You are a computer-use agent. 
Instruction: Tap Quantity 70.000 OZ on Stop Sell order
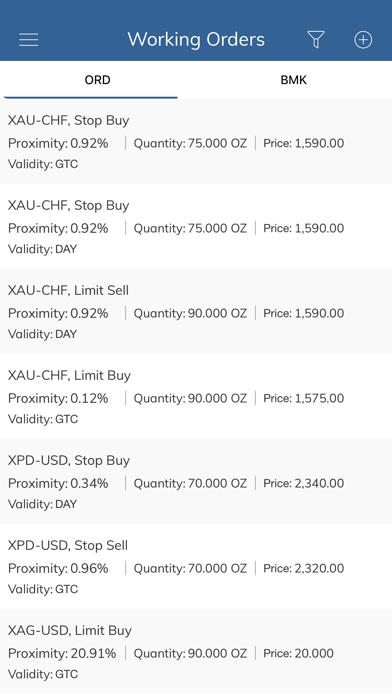click(x=190, y=568)
